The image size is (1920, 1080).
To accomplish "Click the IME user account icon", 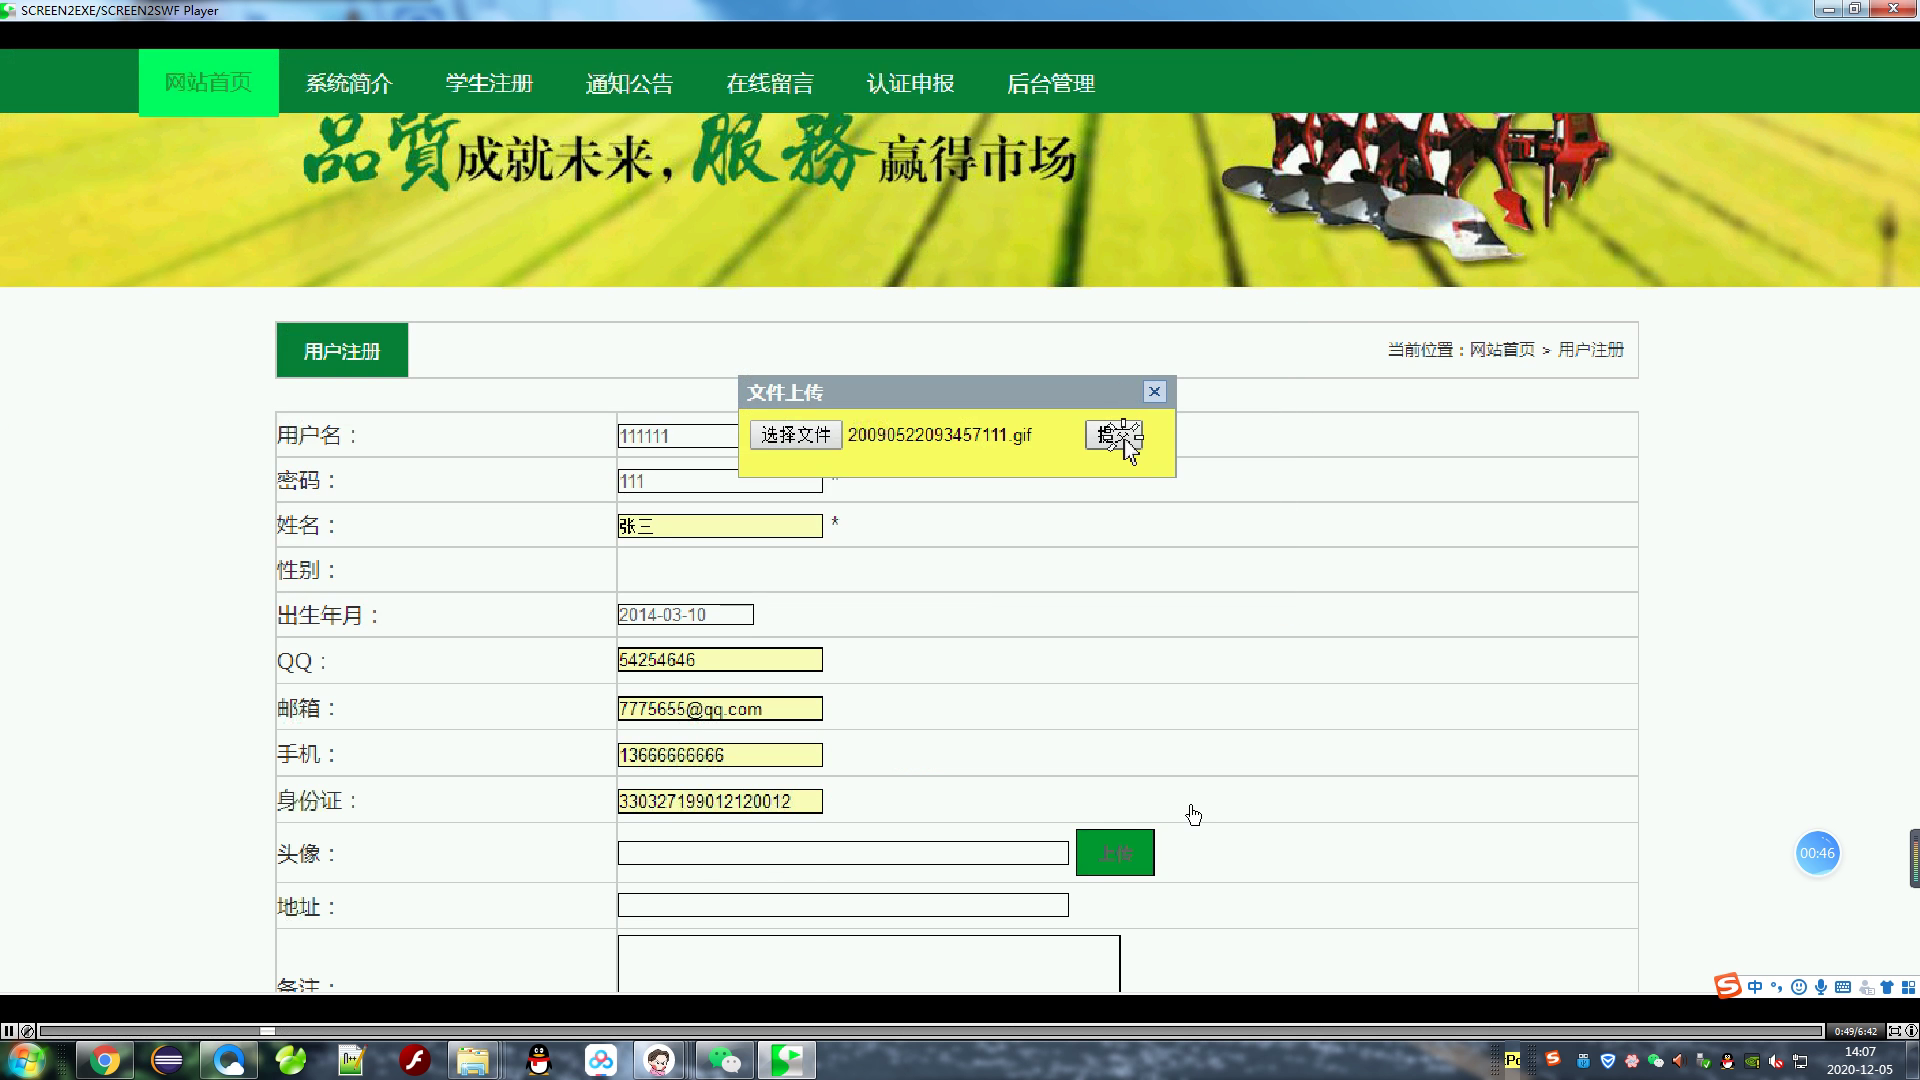I will tap(1866, 987).
